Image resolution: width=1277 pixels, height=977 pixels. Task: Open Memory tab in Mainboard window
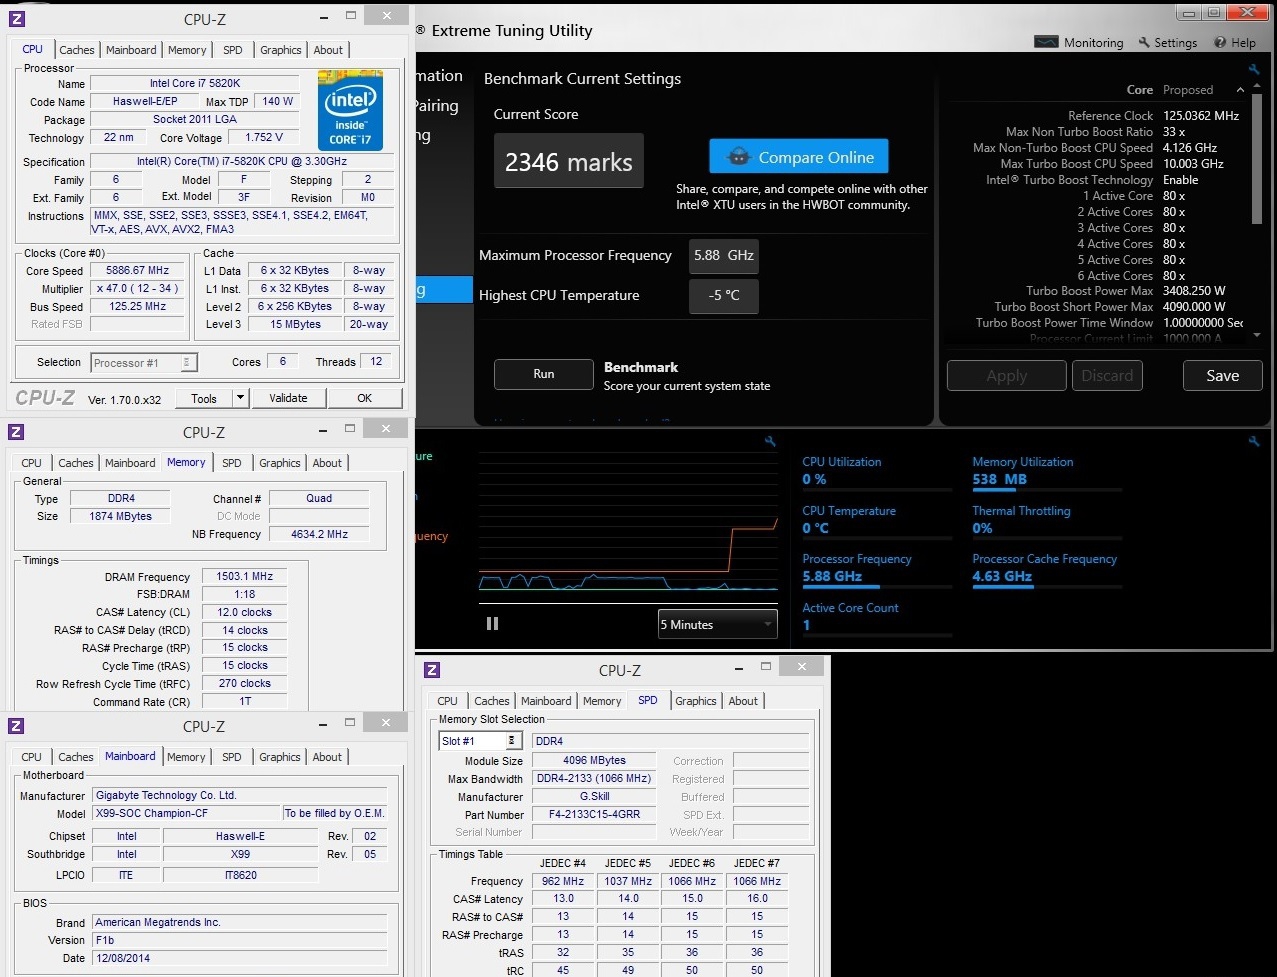[186, 757]
